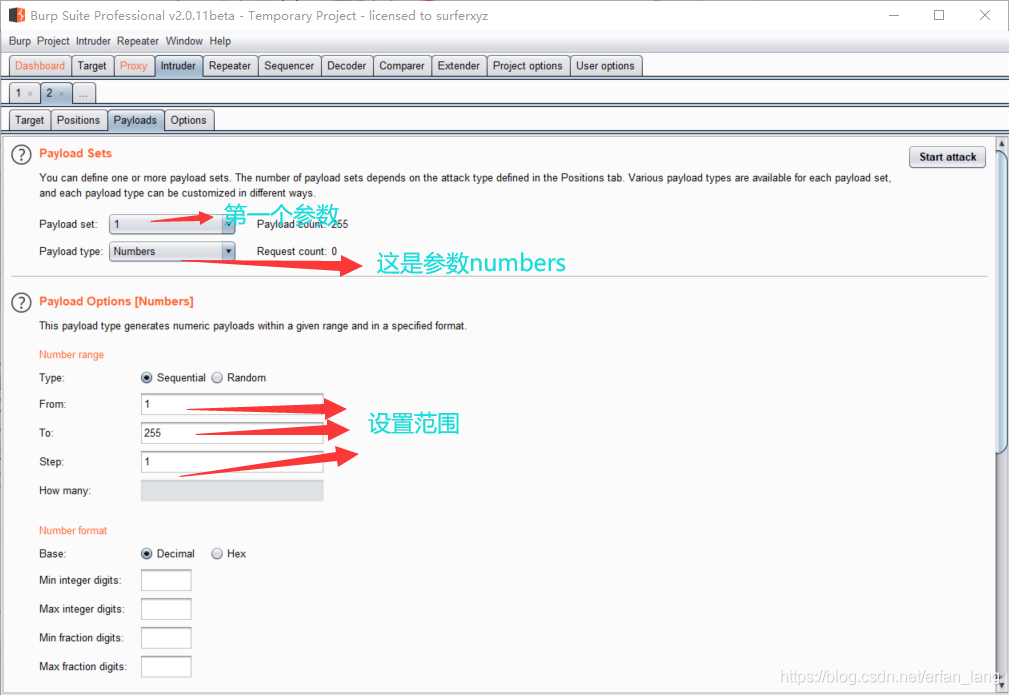Switch to Decoder tab
This screenshot has width=1009, height=695.
(x=347, y=66)
